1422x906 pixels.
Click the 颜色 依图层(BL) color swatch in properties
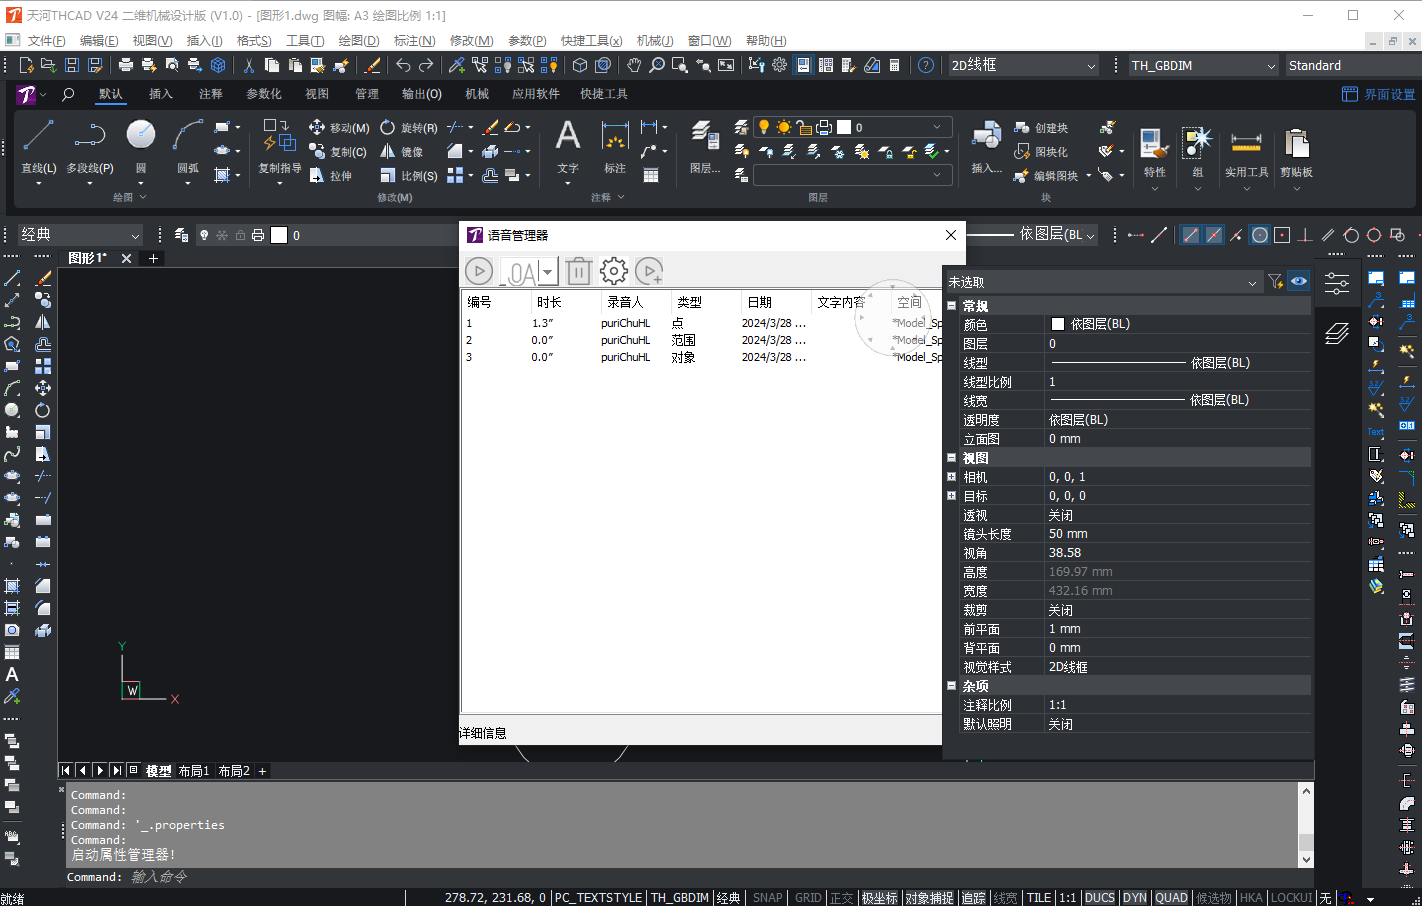(x=1058, y=324)
